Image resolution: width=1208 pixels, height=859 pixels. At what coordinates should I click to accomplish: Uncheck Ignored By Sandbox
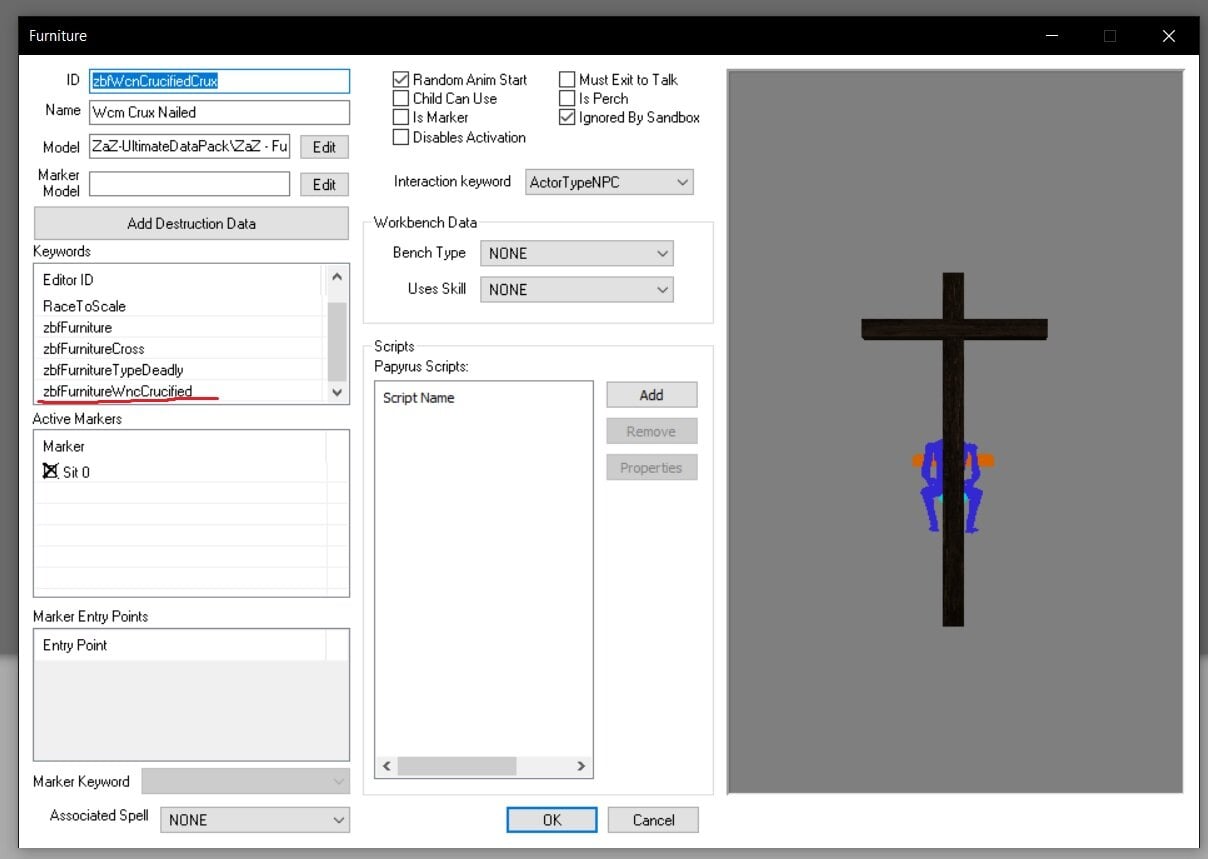[567, 117]
